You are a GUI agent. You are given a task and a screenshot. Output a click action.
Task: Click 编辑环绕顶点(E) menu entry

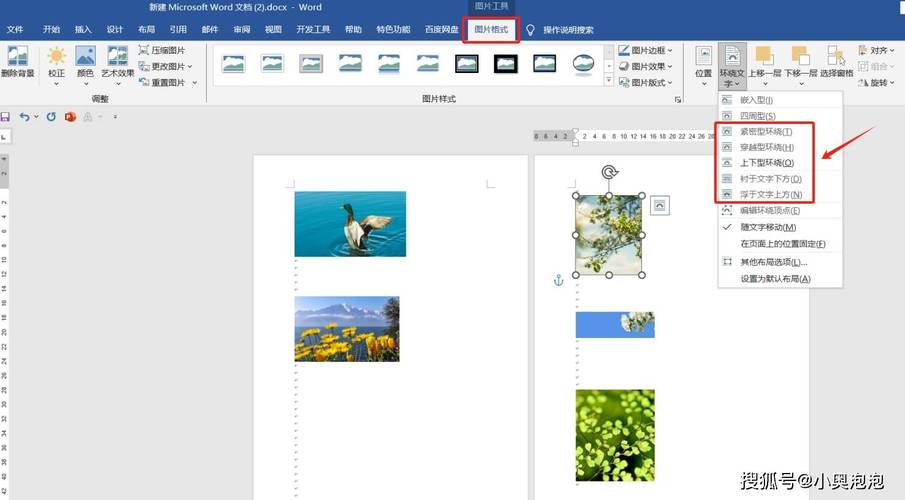click(780, 211)
